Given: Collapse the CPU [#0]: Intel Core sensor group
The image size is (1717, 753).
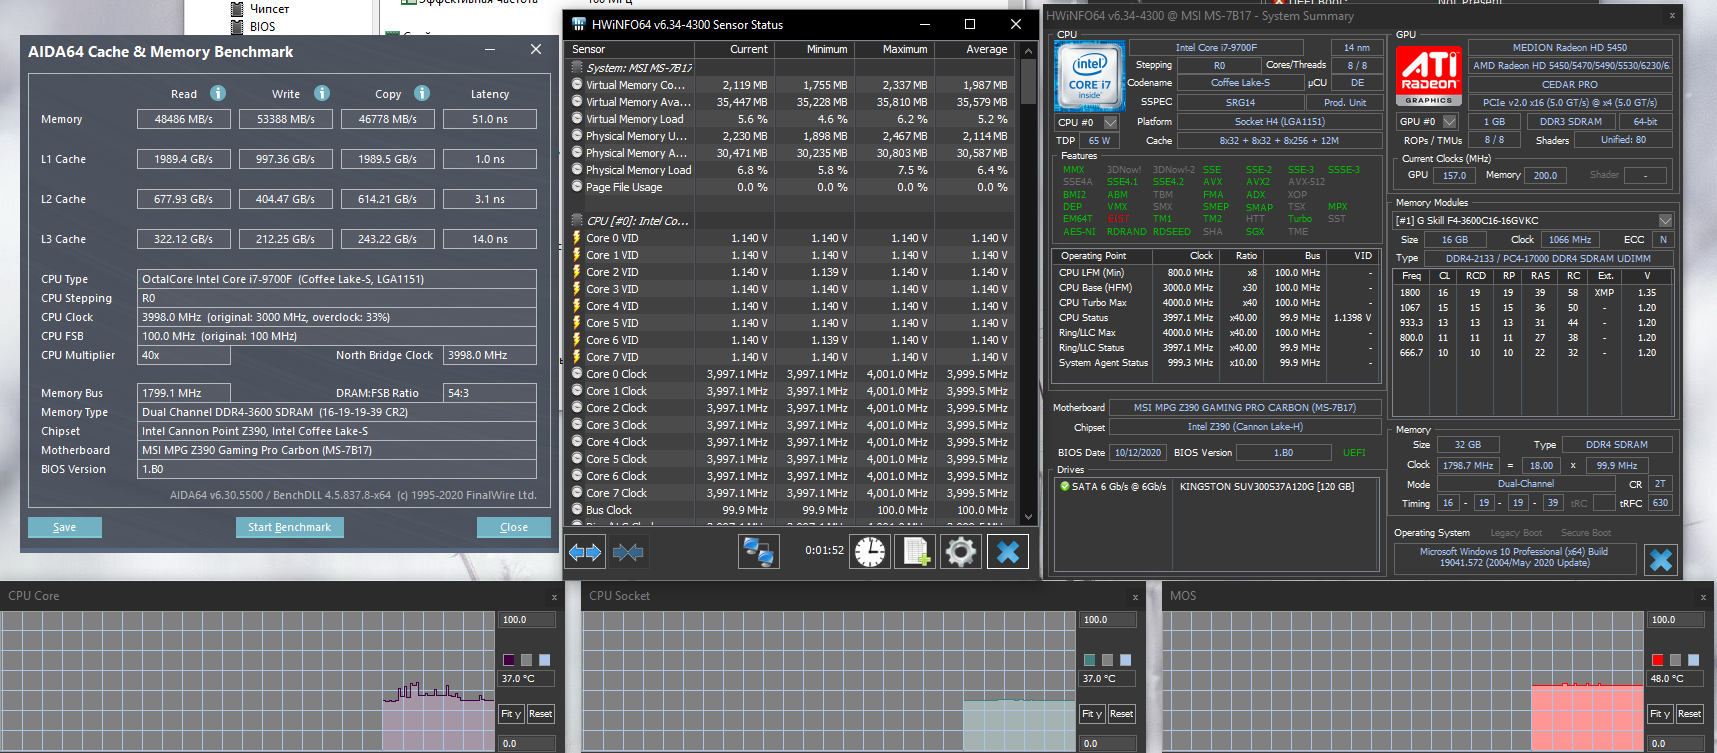Looking at the screenshot, I should pos(577,221).
